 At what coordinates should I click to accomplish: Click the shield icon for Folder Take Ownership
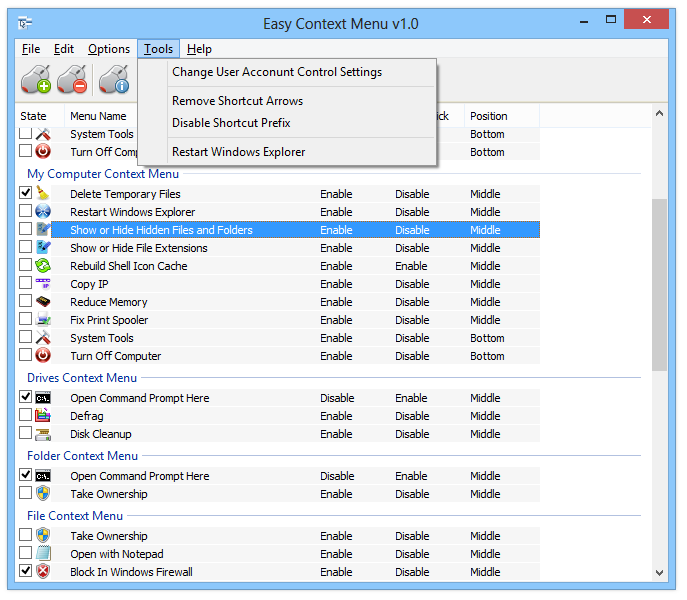pos(43,493)
